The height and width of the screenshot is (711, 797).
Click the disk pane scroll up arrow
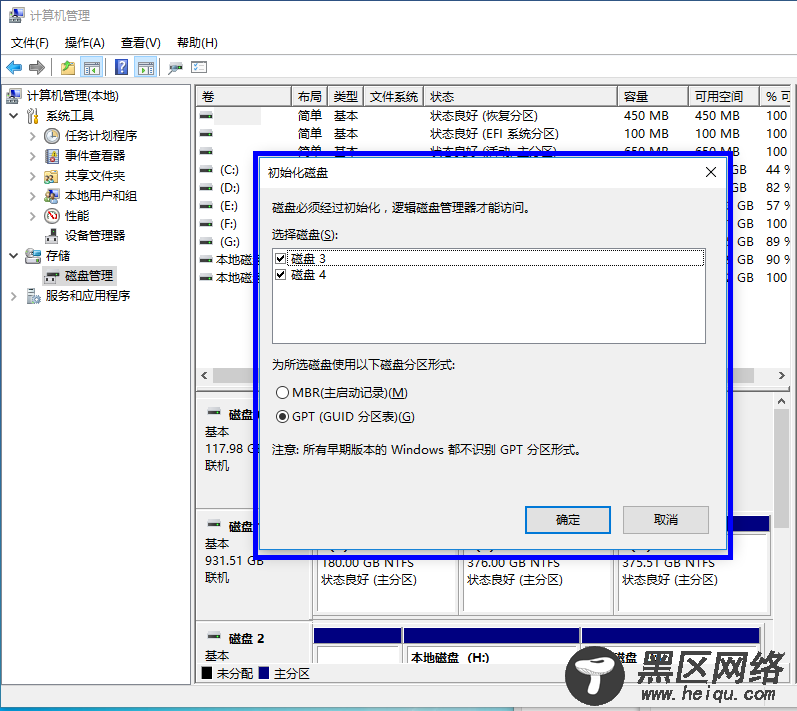(782, 401)
